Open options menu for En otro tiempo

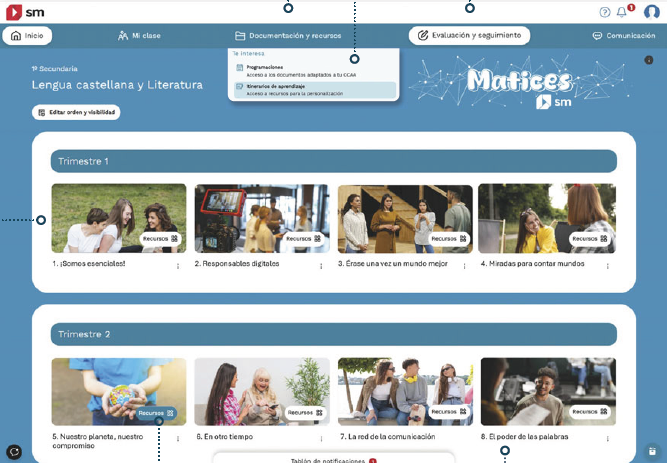(321, 438)
